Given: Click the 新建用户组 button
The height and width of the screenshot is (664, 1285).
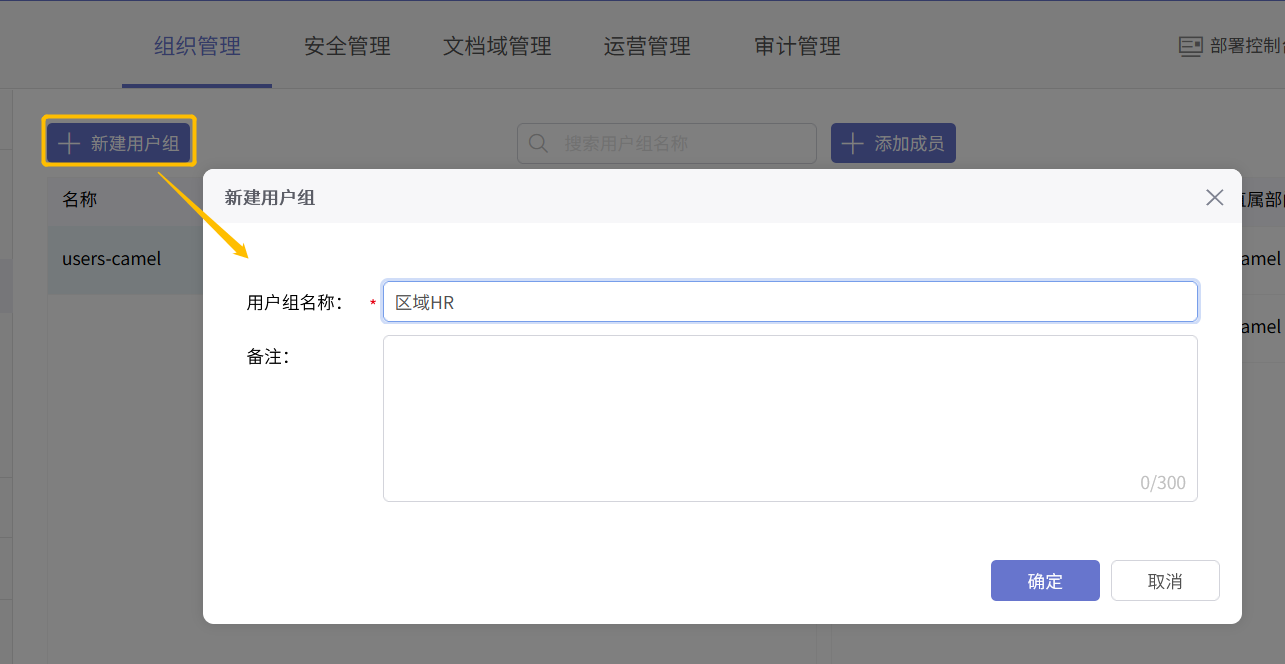Looking at the screenshot, I should click(x=118, y=143).
